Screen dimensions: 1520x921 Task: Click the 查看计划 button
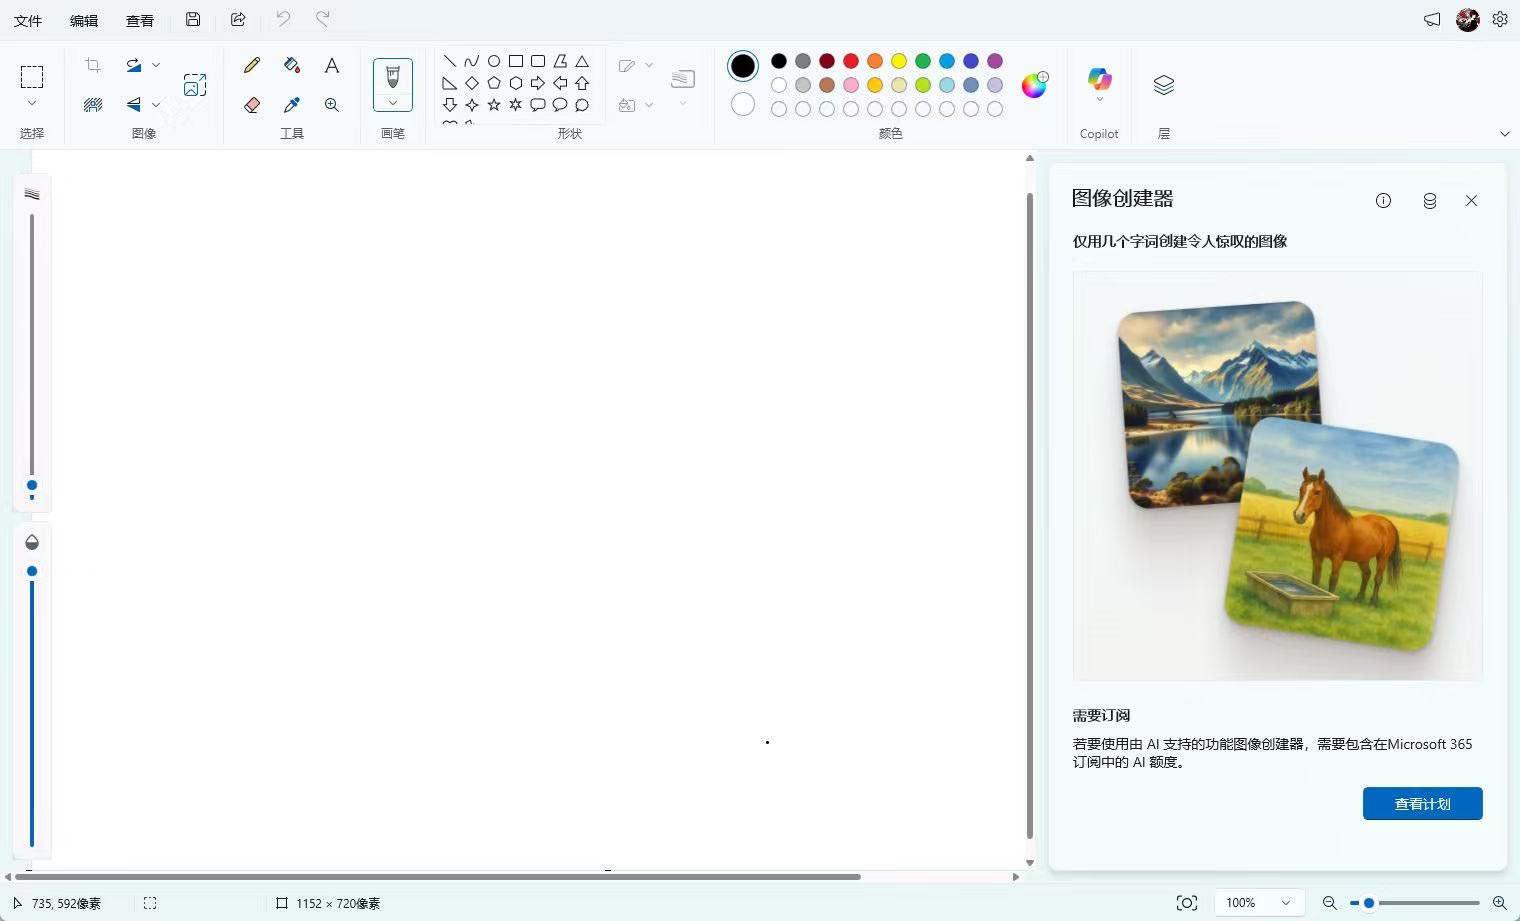(x=1422, y=803)
